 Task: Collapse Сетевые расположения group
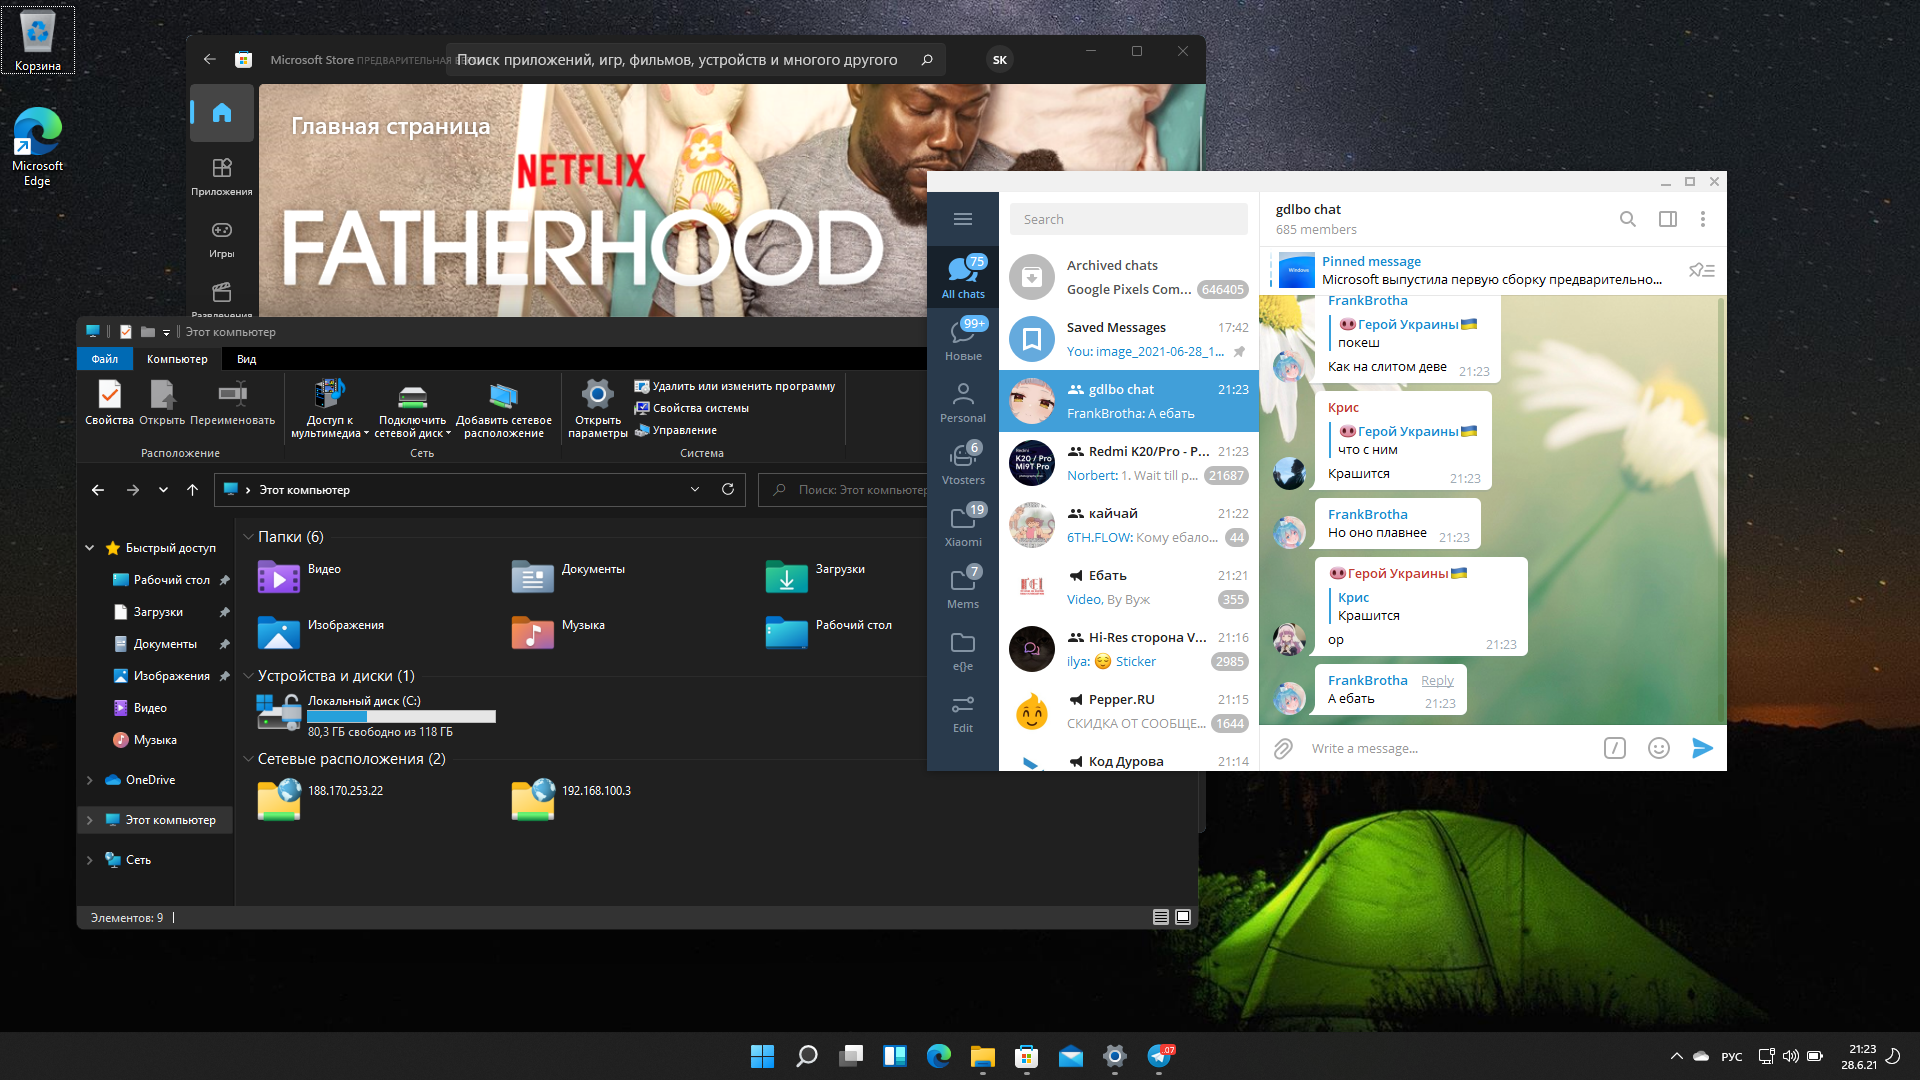click(249, 759)
